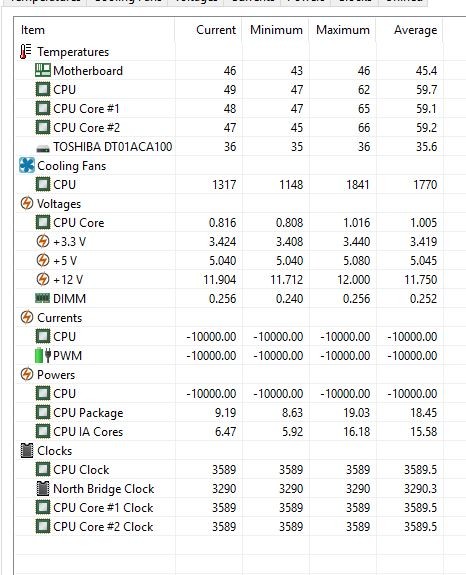466x575 pixels.
Task: Click the CPU Core #1 maximum temperature 65
Action: tap(364, 109)
